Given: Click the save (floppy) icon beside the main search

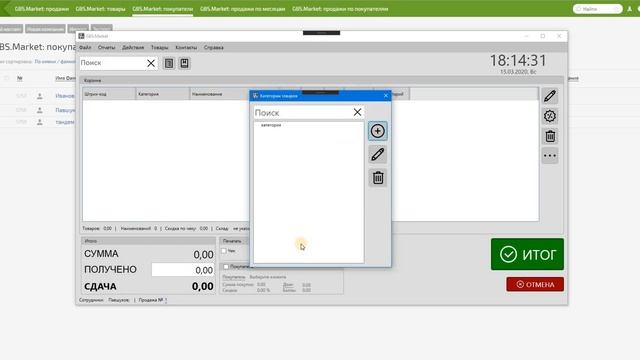Looking at the screenshot, I should pyautogui.click(x=184, y=63).
